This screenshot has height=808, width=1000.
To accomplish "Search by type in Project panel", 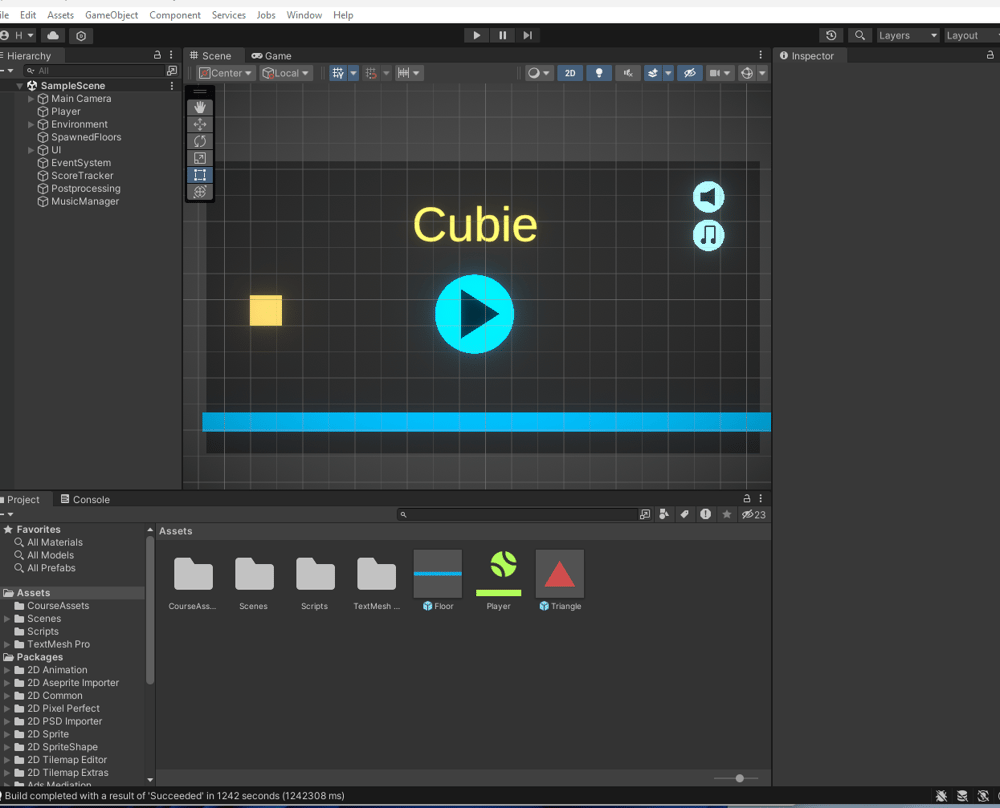I will tap(664, 515).
